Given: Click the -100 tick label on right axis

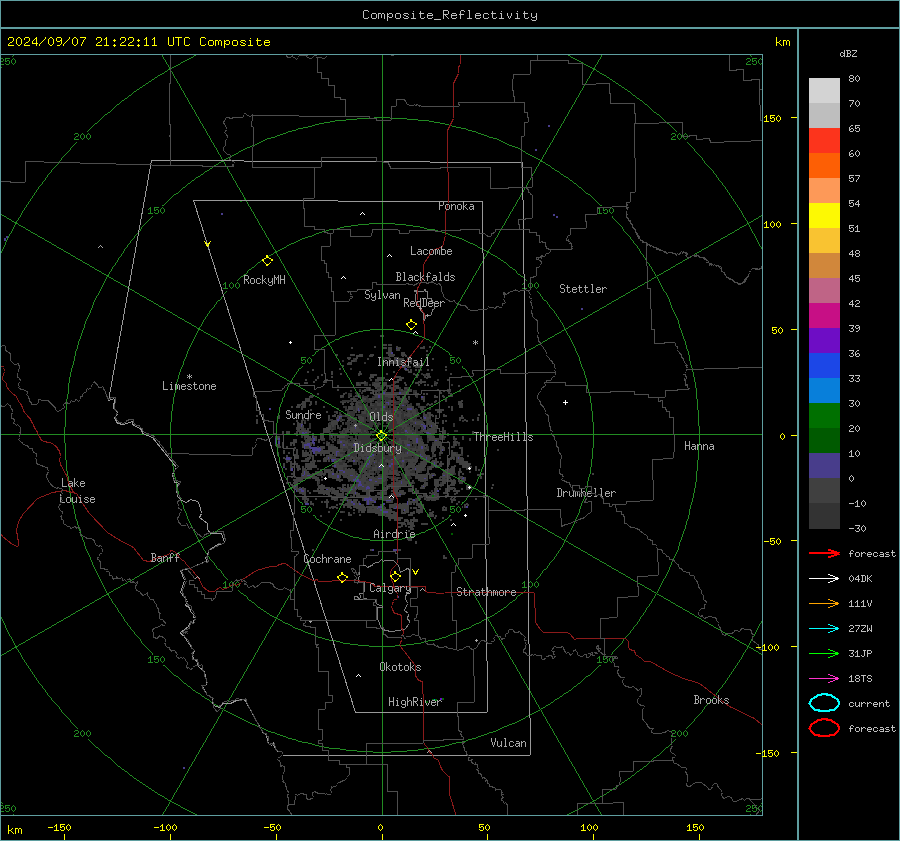Looking at the screenshot, I should click(768, 647).
